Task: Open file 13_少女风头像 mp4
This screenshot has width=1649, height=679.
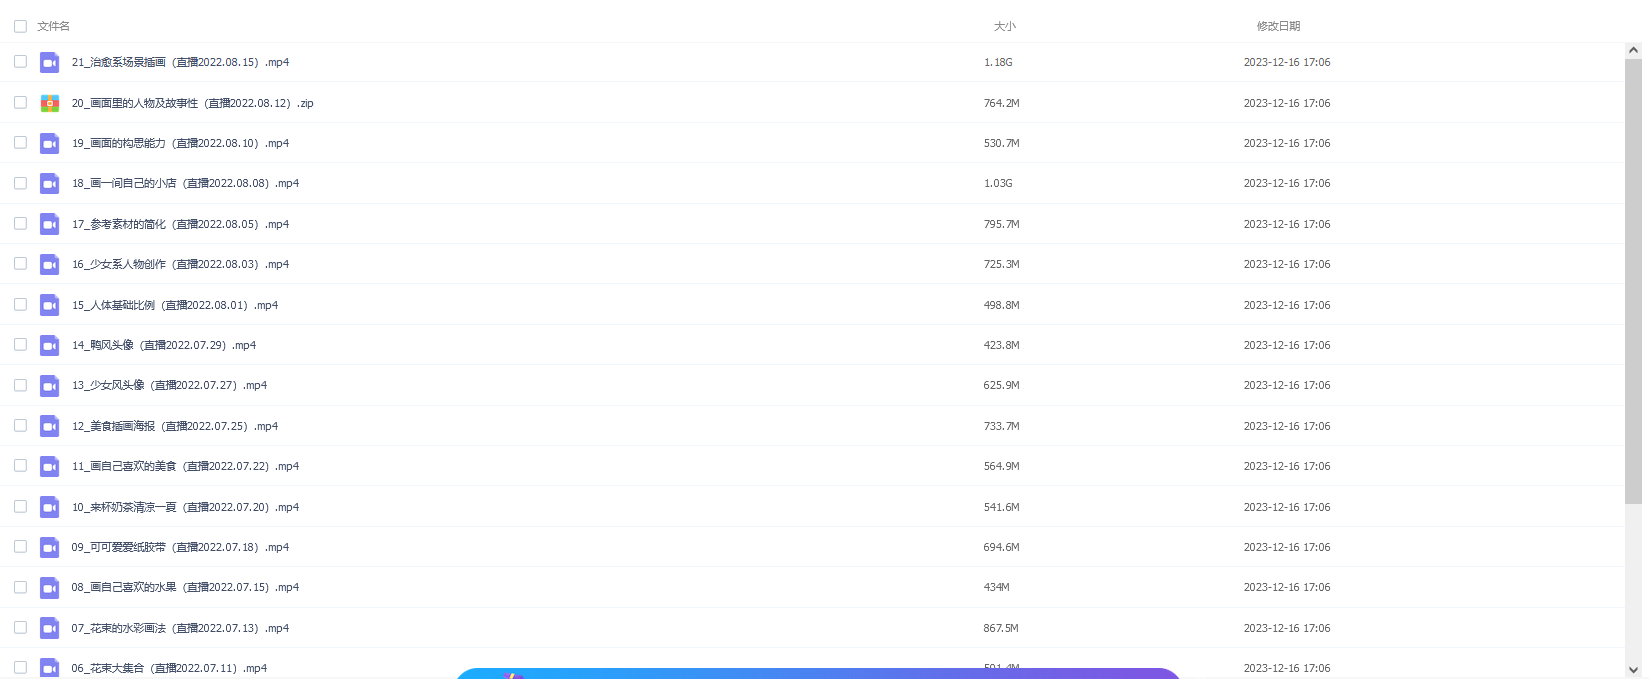Action: 169,385
